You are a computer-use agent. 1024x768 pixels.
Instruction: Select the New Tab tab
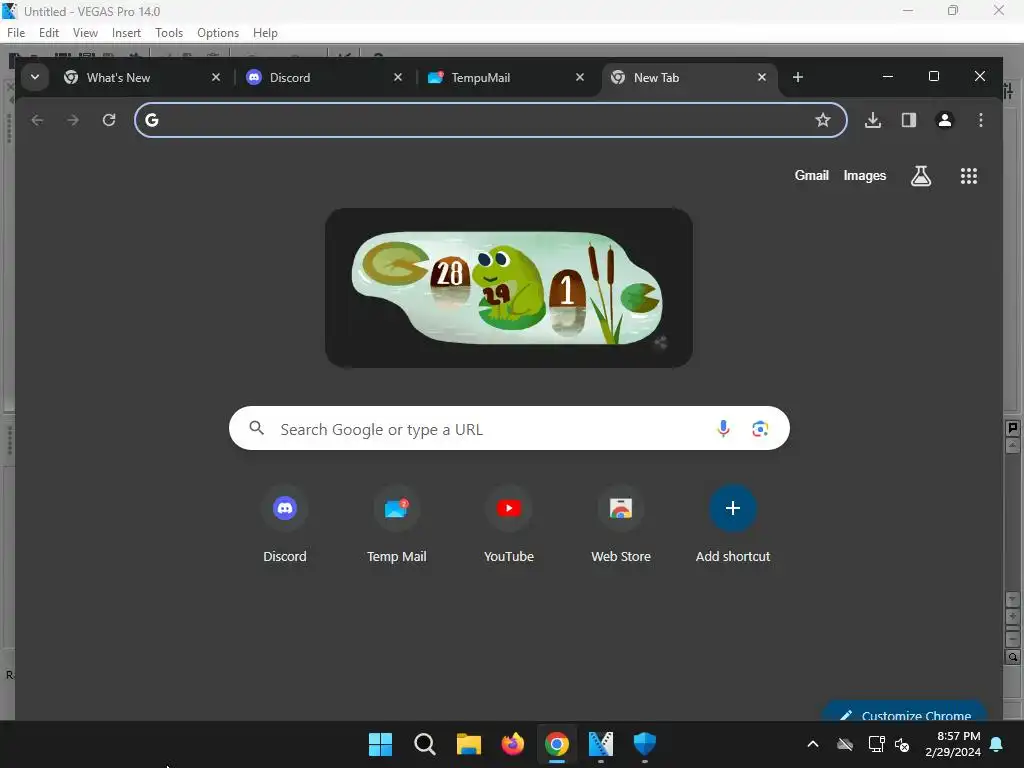pos(688,78)
